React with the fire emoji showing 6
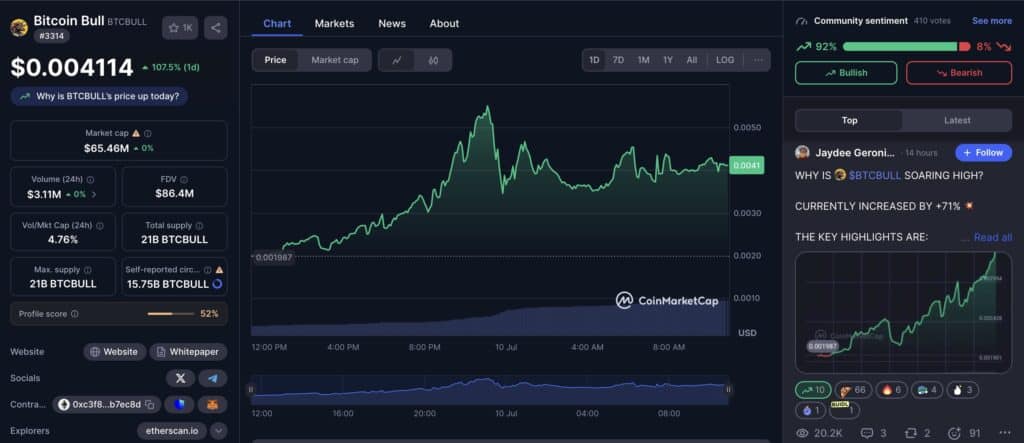This screenshot has height=443, width=1024. (x=891, y=390)
